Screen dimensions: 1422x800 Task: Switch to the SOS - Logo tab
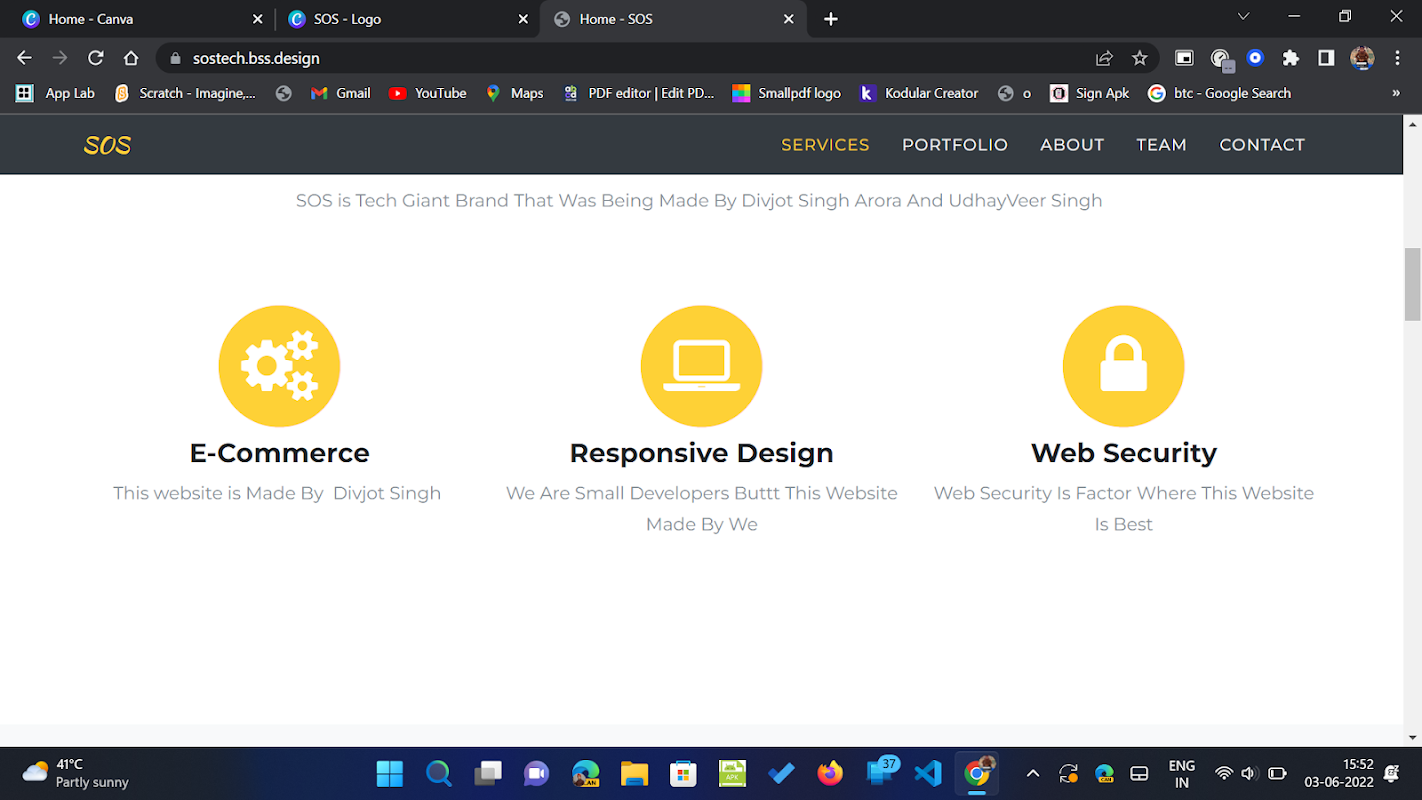pyautogui.click(x=407, y=19)
